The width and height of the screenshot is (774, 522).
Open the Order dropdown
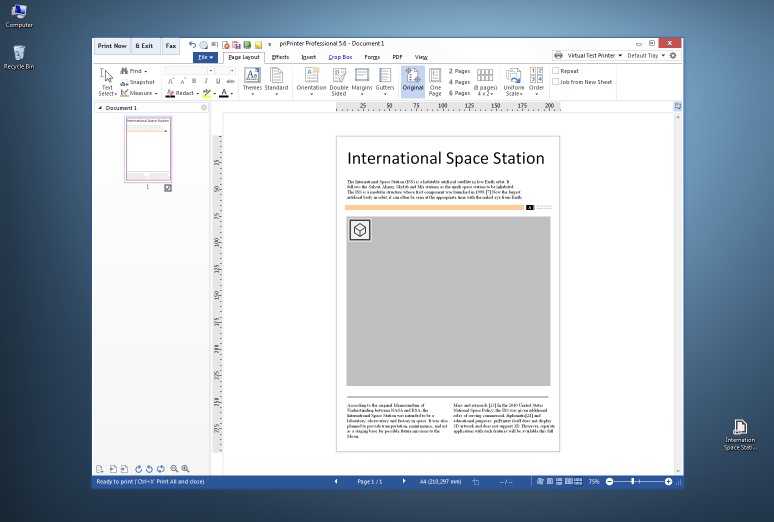pos(536,82)
